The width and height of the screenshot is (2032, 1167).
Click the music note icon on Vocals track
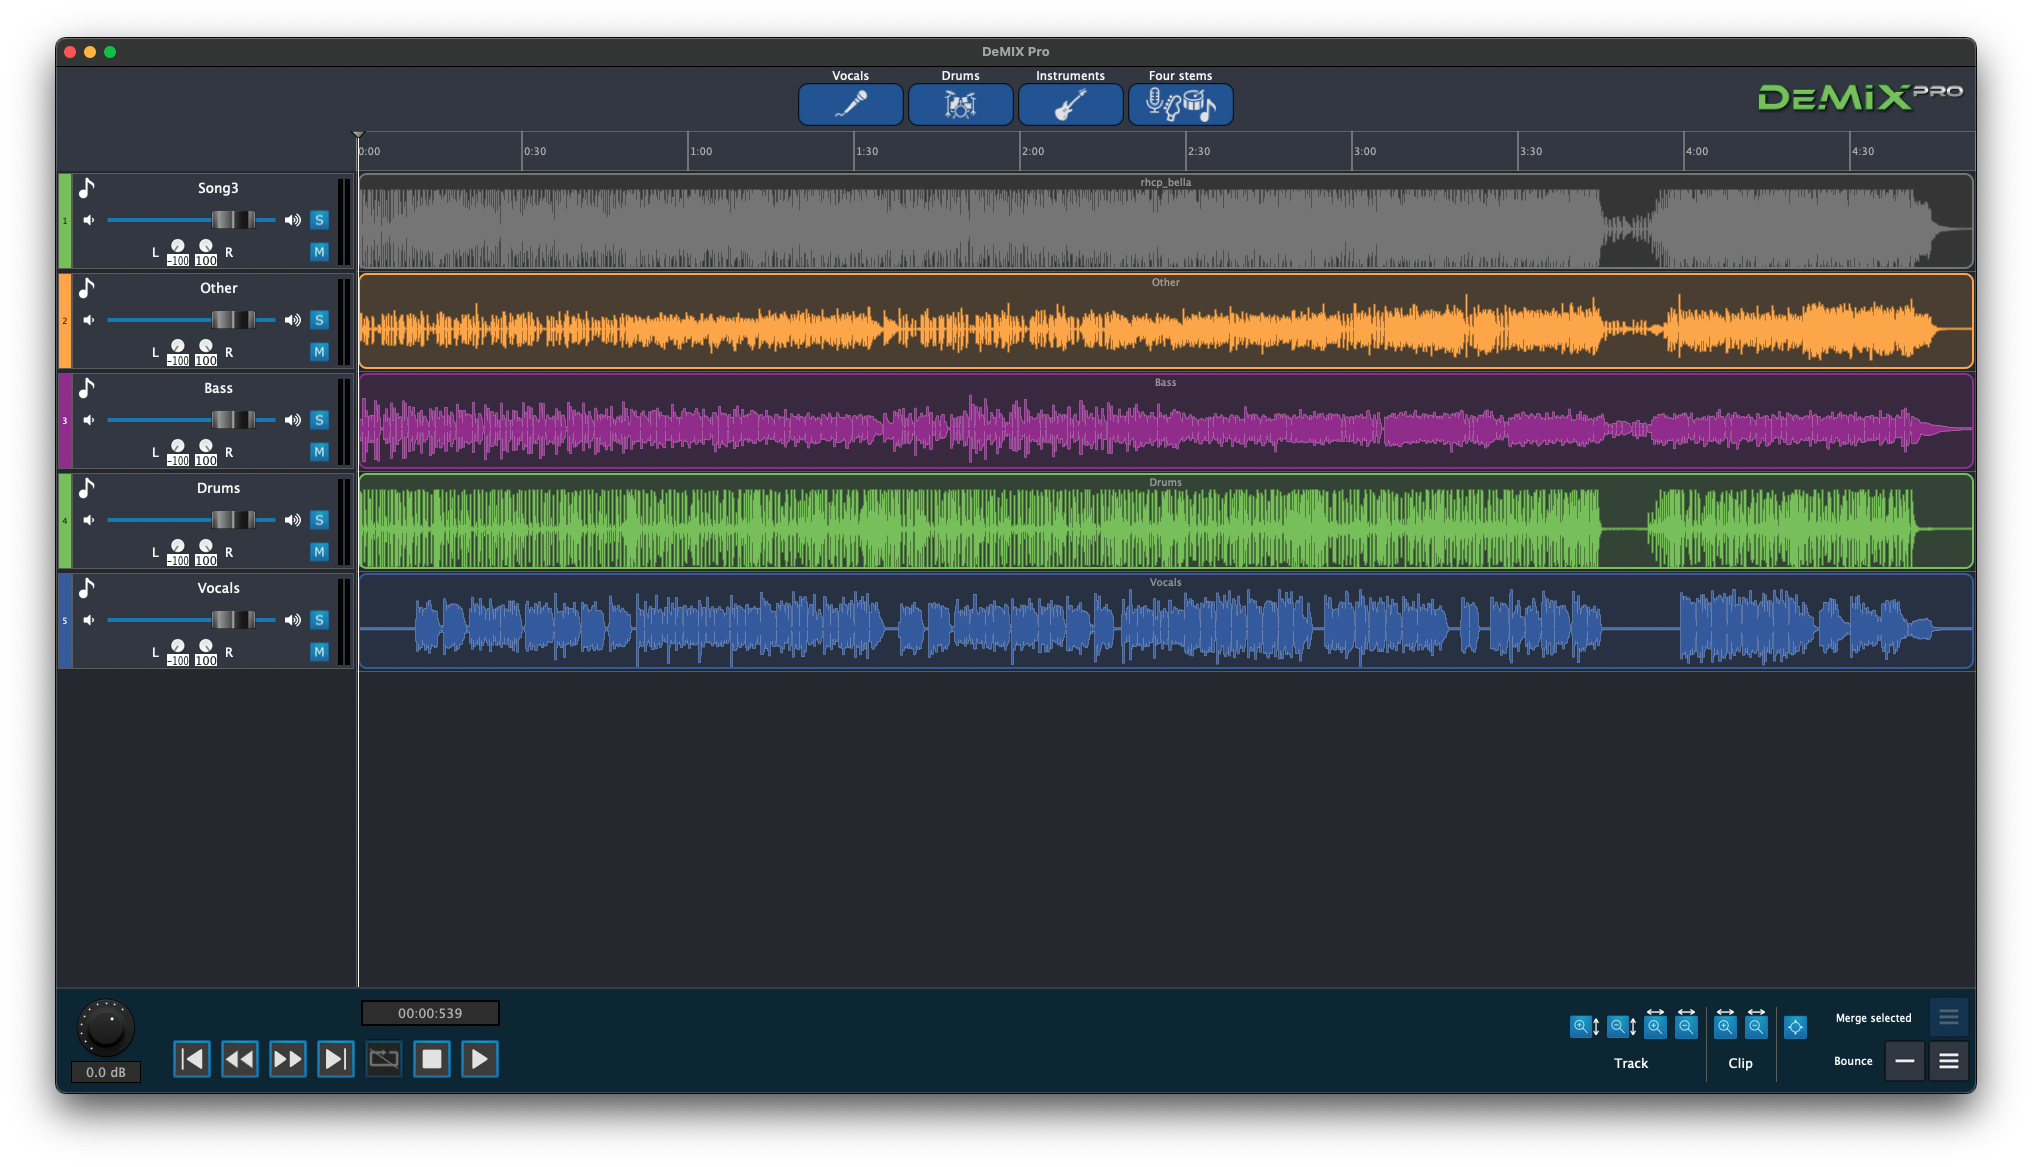87,588
